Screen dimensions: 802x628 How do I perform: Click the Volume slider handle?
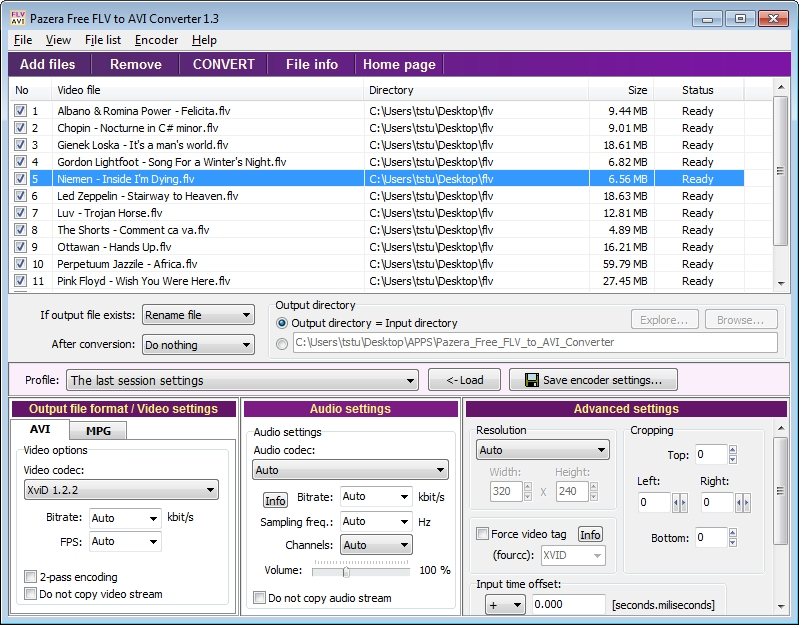(x=346, y=571)
